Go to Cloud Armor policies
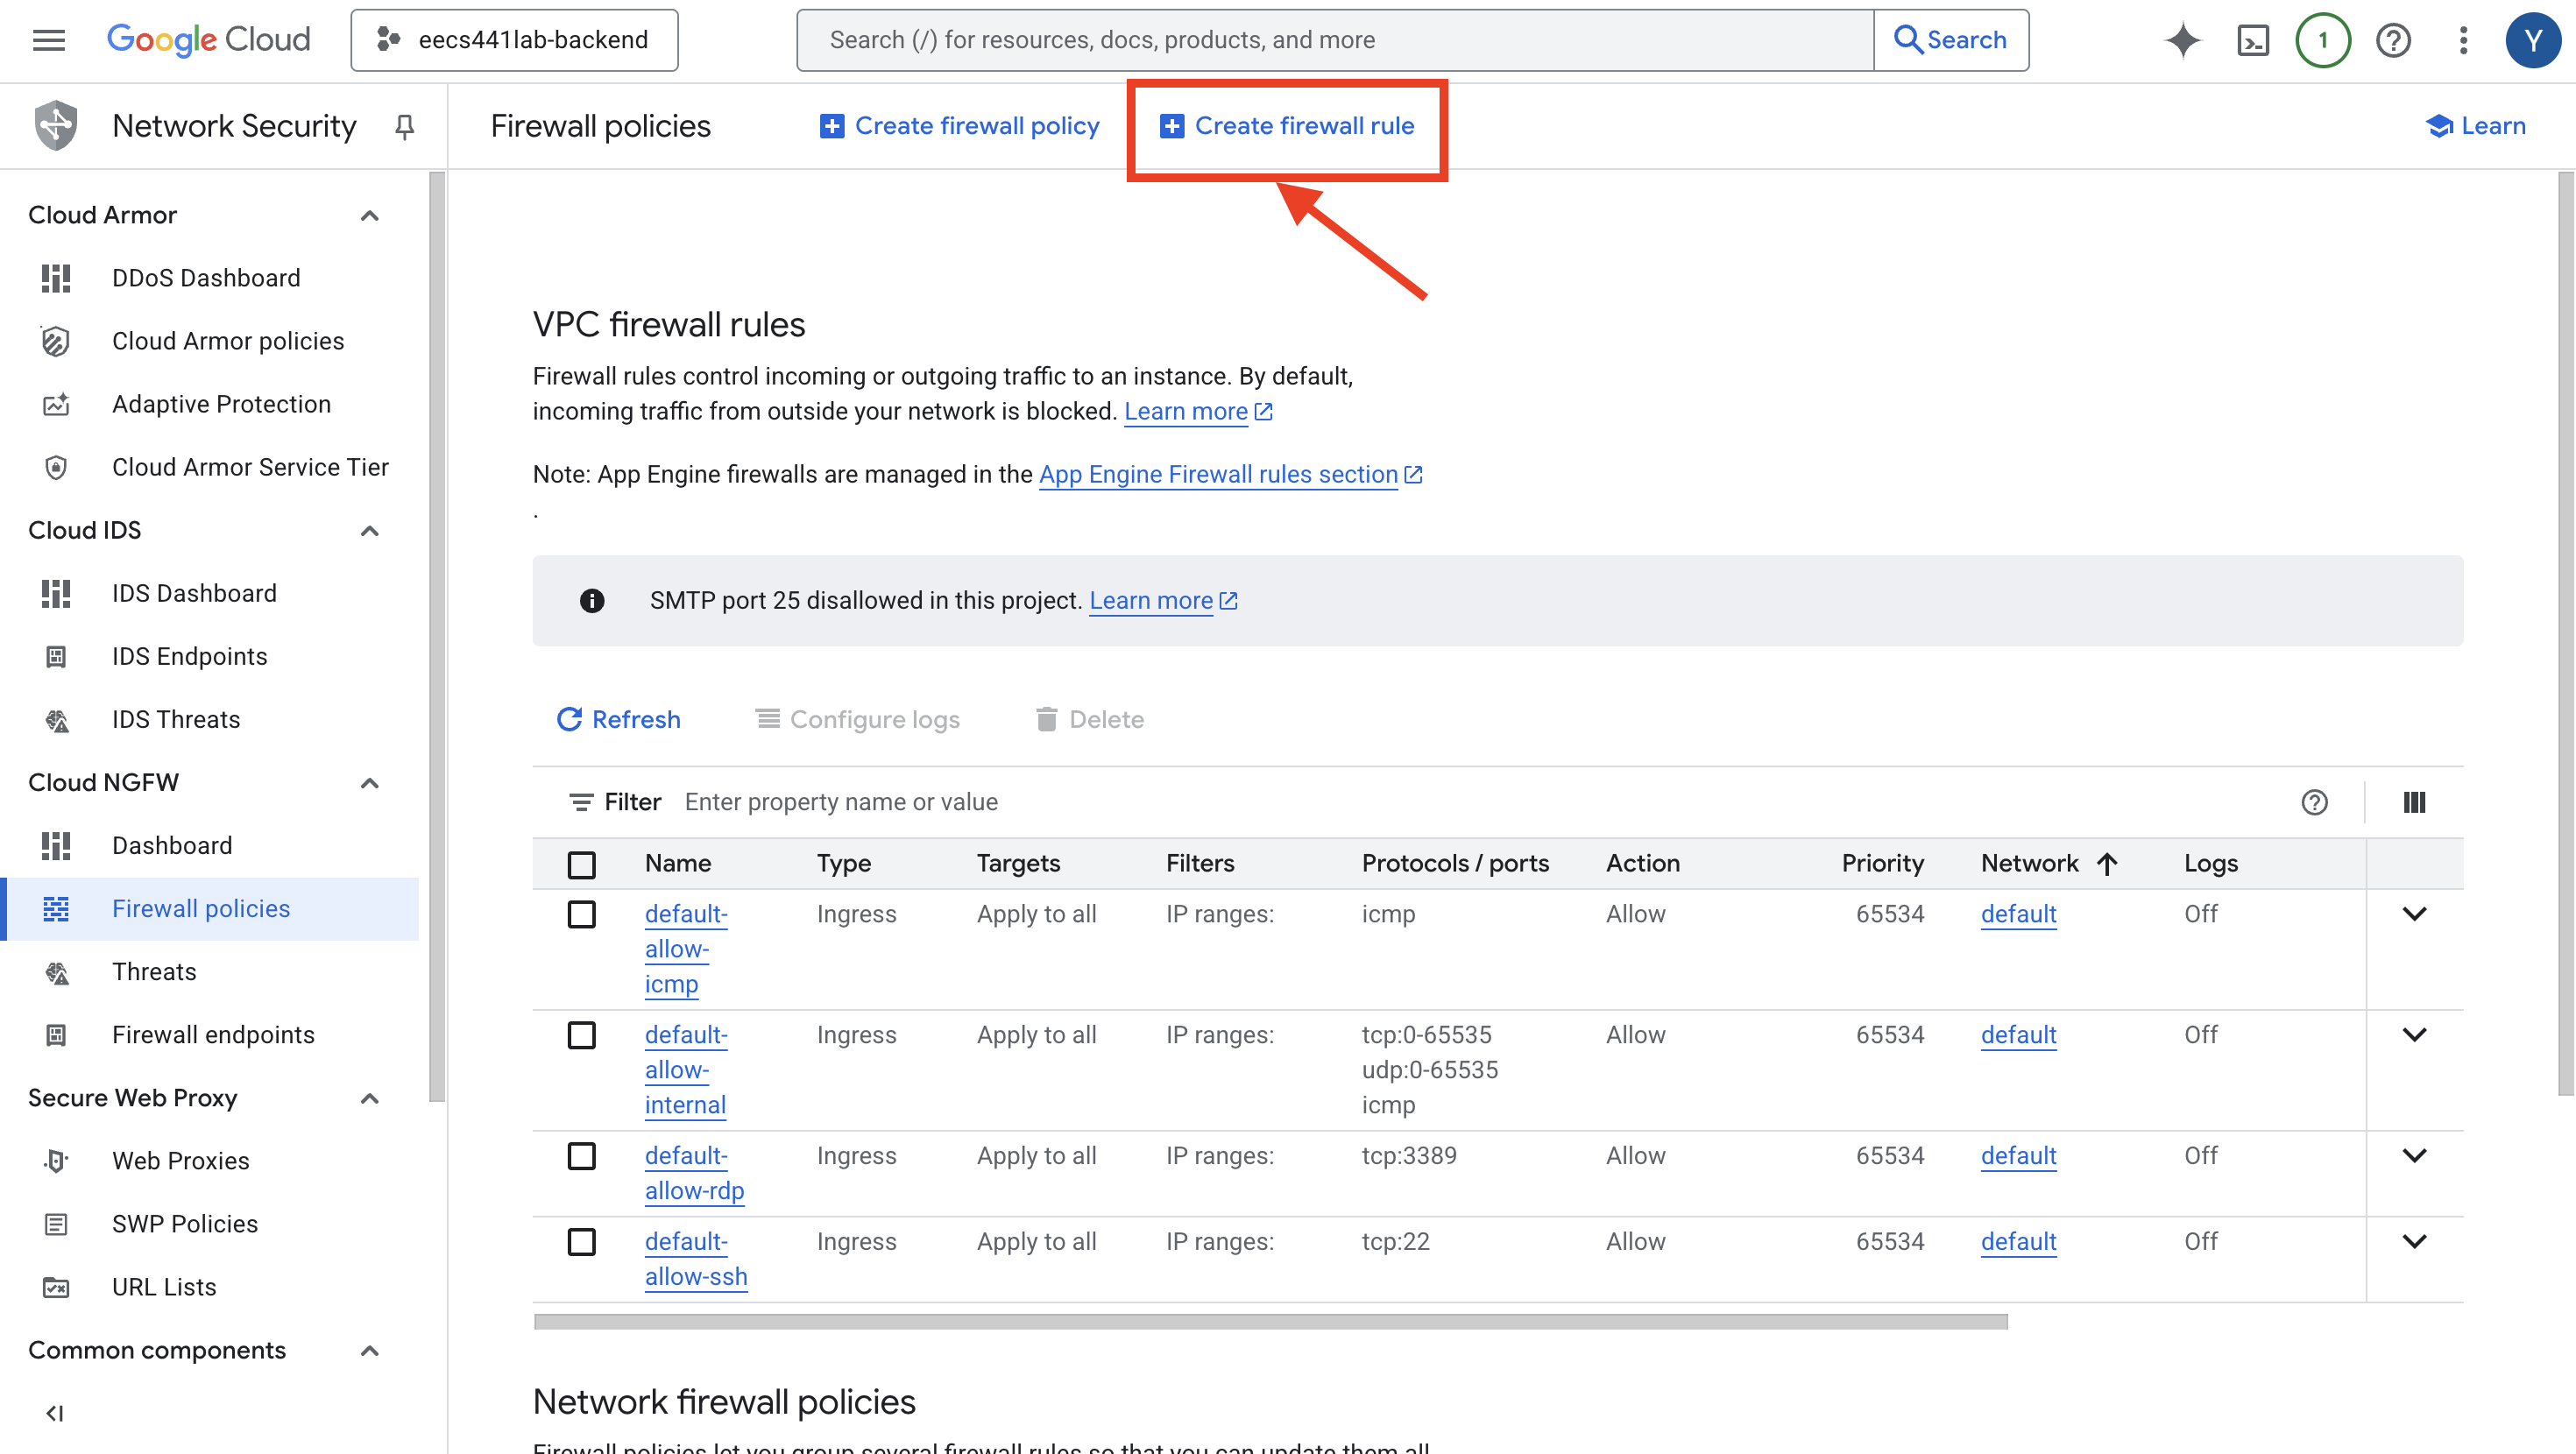This screenshot has width=2576, height=1454. tap(228, 341)
